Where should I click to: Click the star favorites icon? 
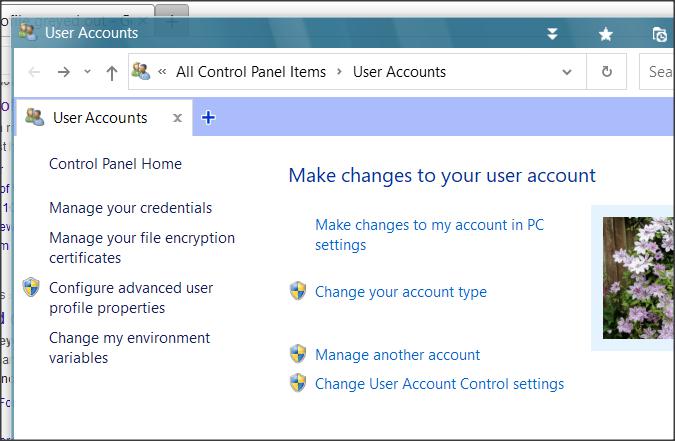(606, 34)
